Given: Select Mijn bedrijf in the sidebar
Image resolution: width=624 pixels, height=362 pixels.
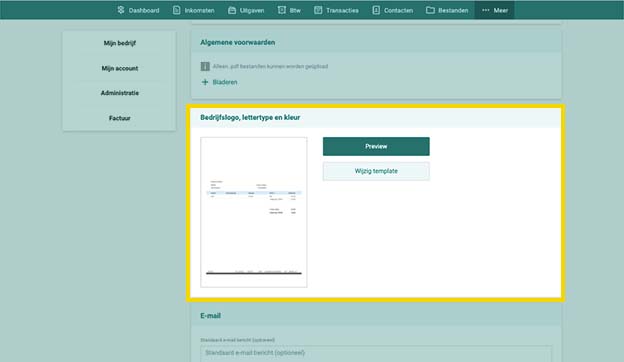Looking at the screenshot, I should tap(119, 43).
